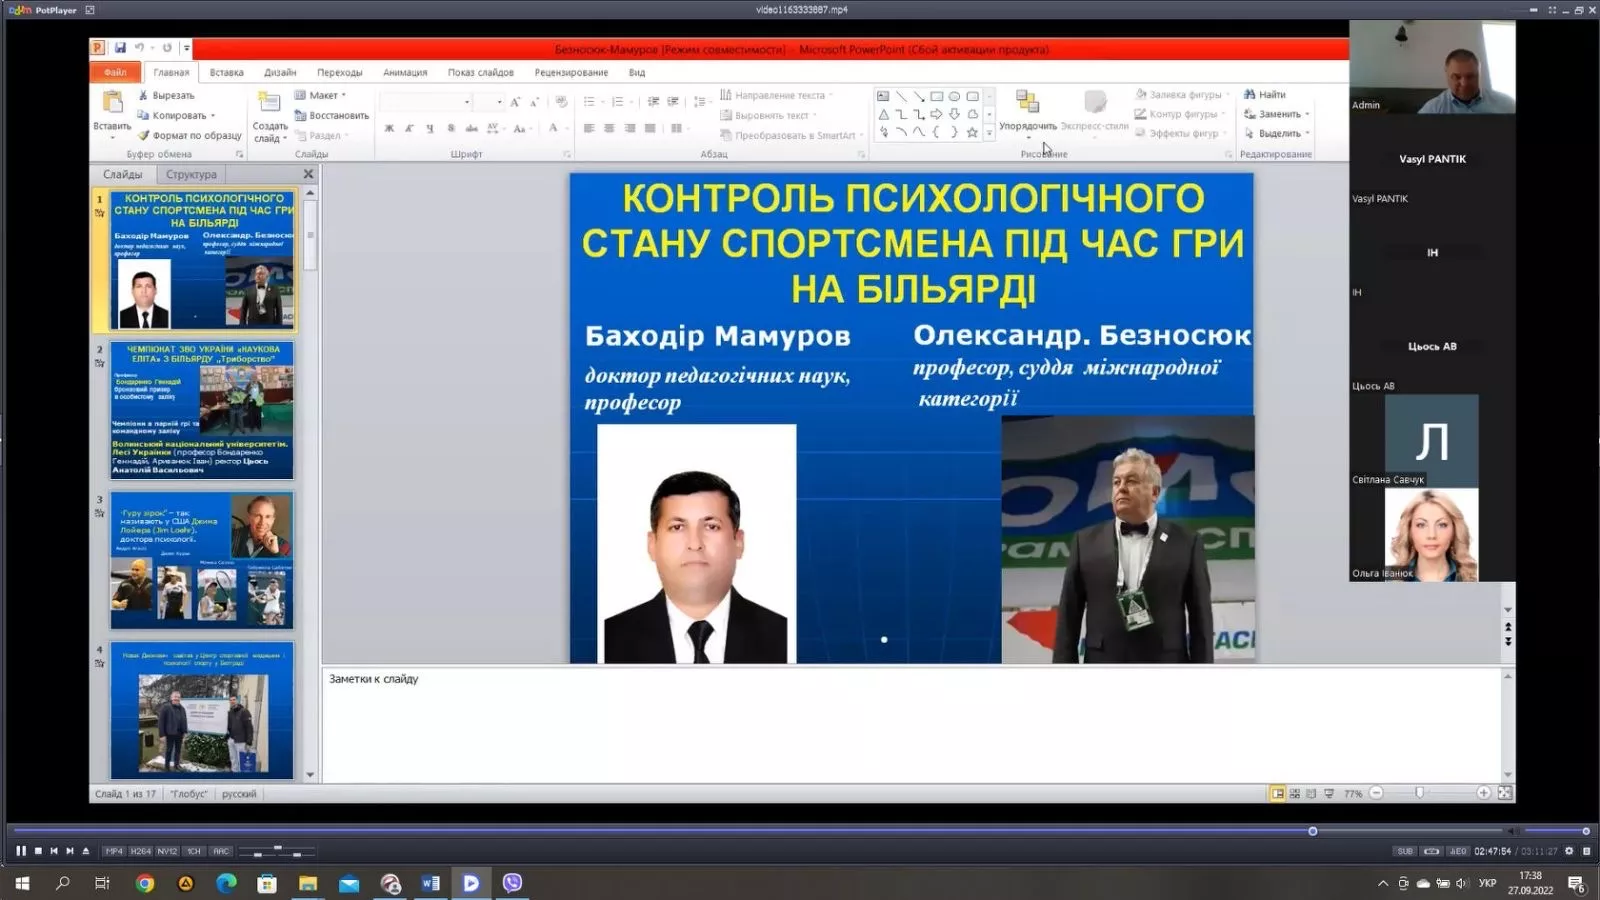
Task: Open the Slide Show view icon in status bar
Action: pyautogui.click(x=1329, y=792)
